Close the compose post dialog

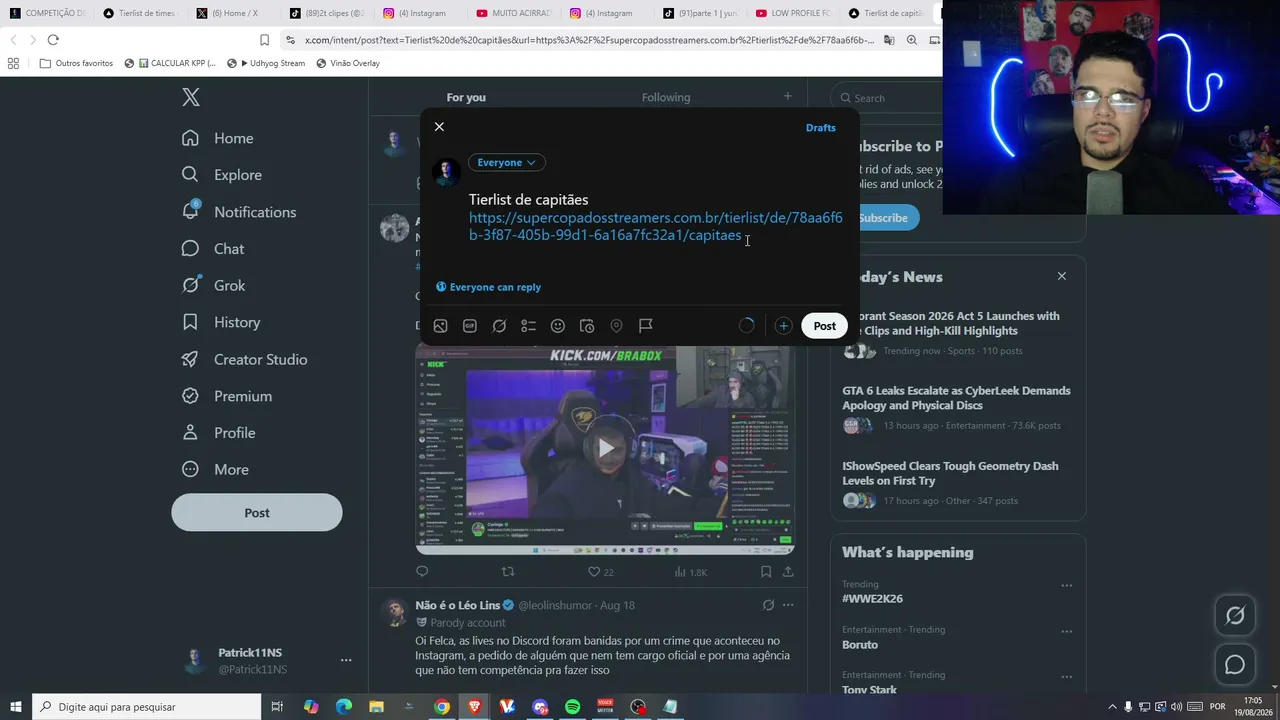coord(439,127)
